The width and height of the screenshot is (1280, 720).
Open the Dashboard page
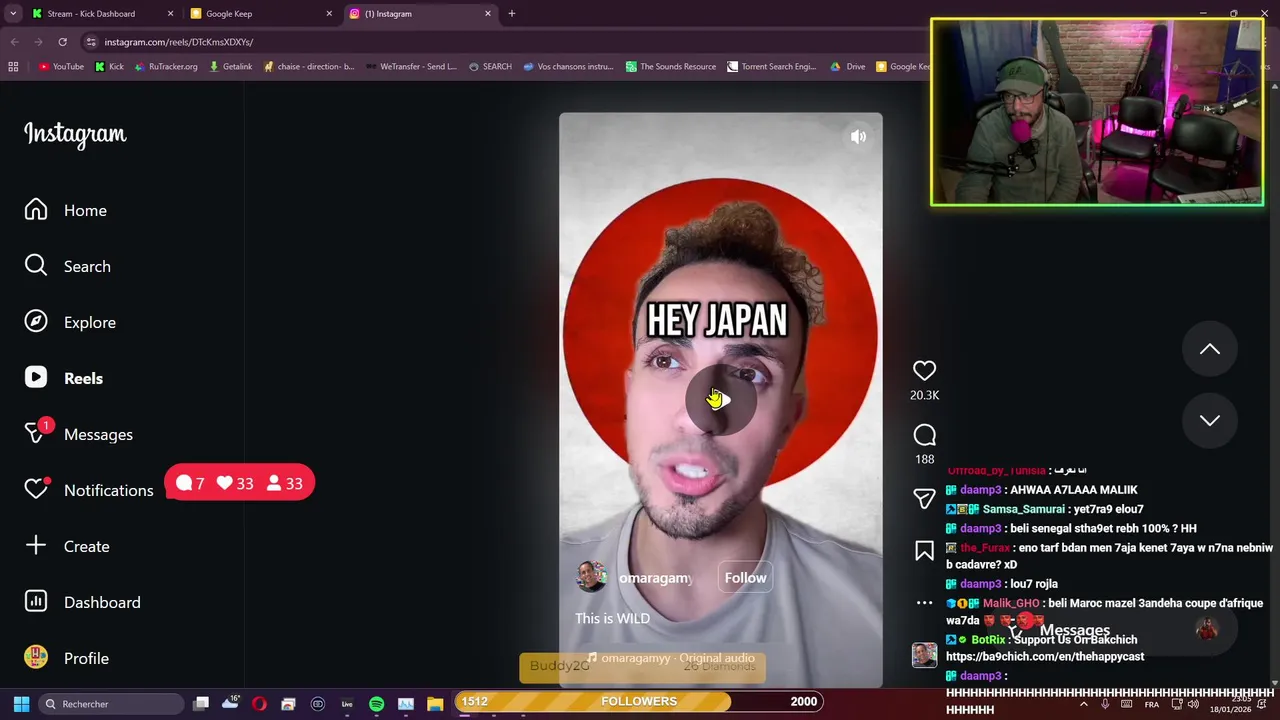tap(83, 602)
